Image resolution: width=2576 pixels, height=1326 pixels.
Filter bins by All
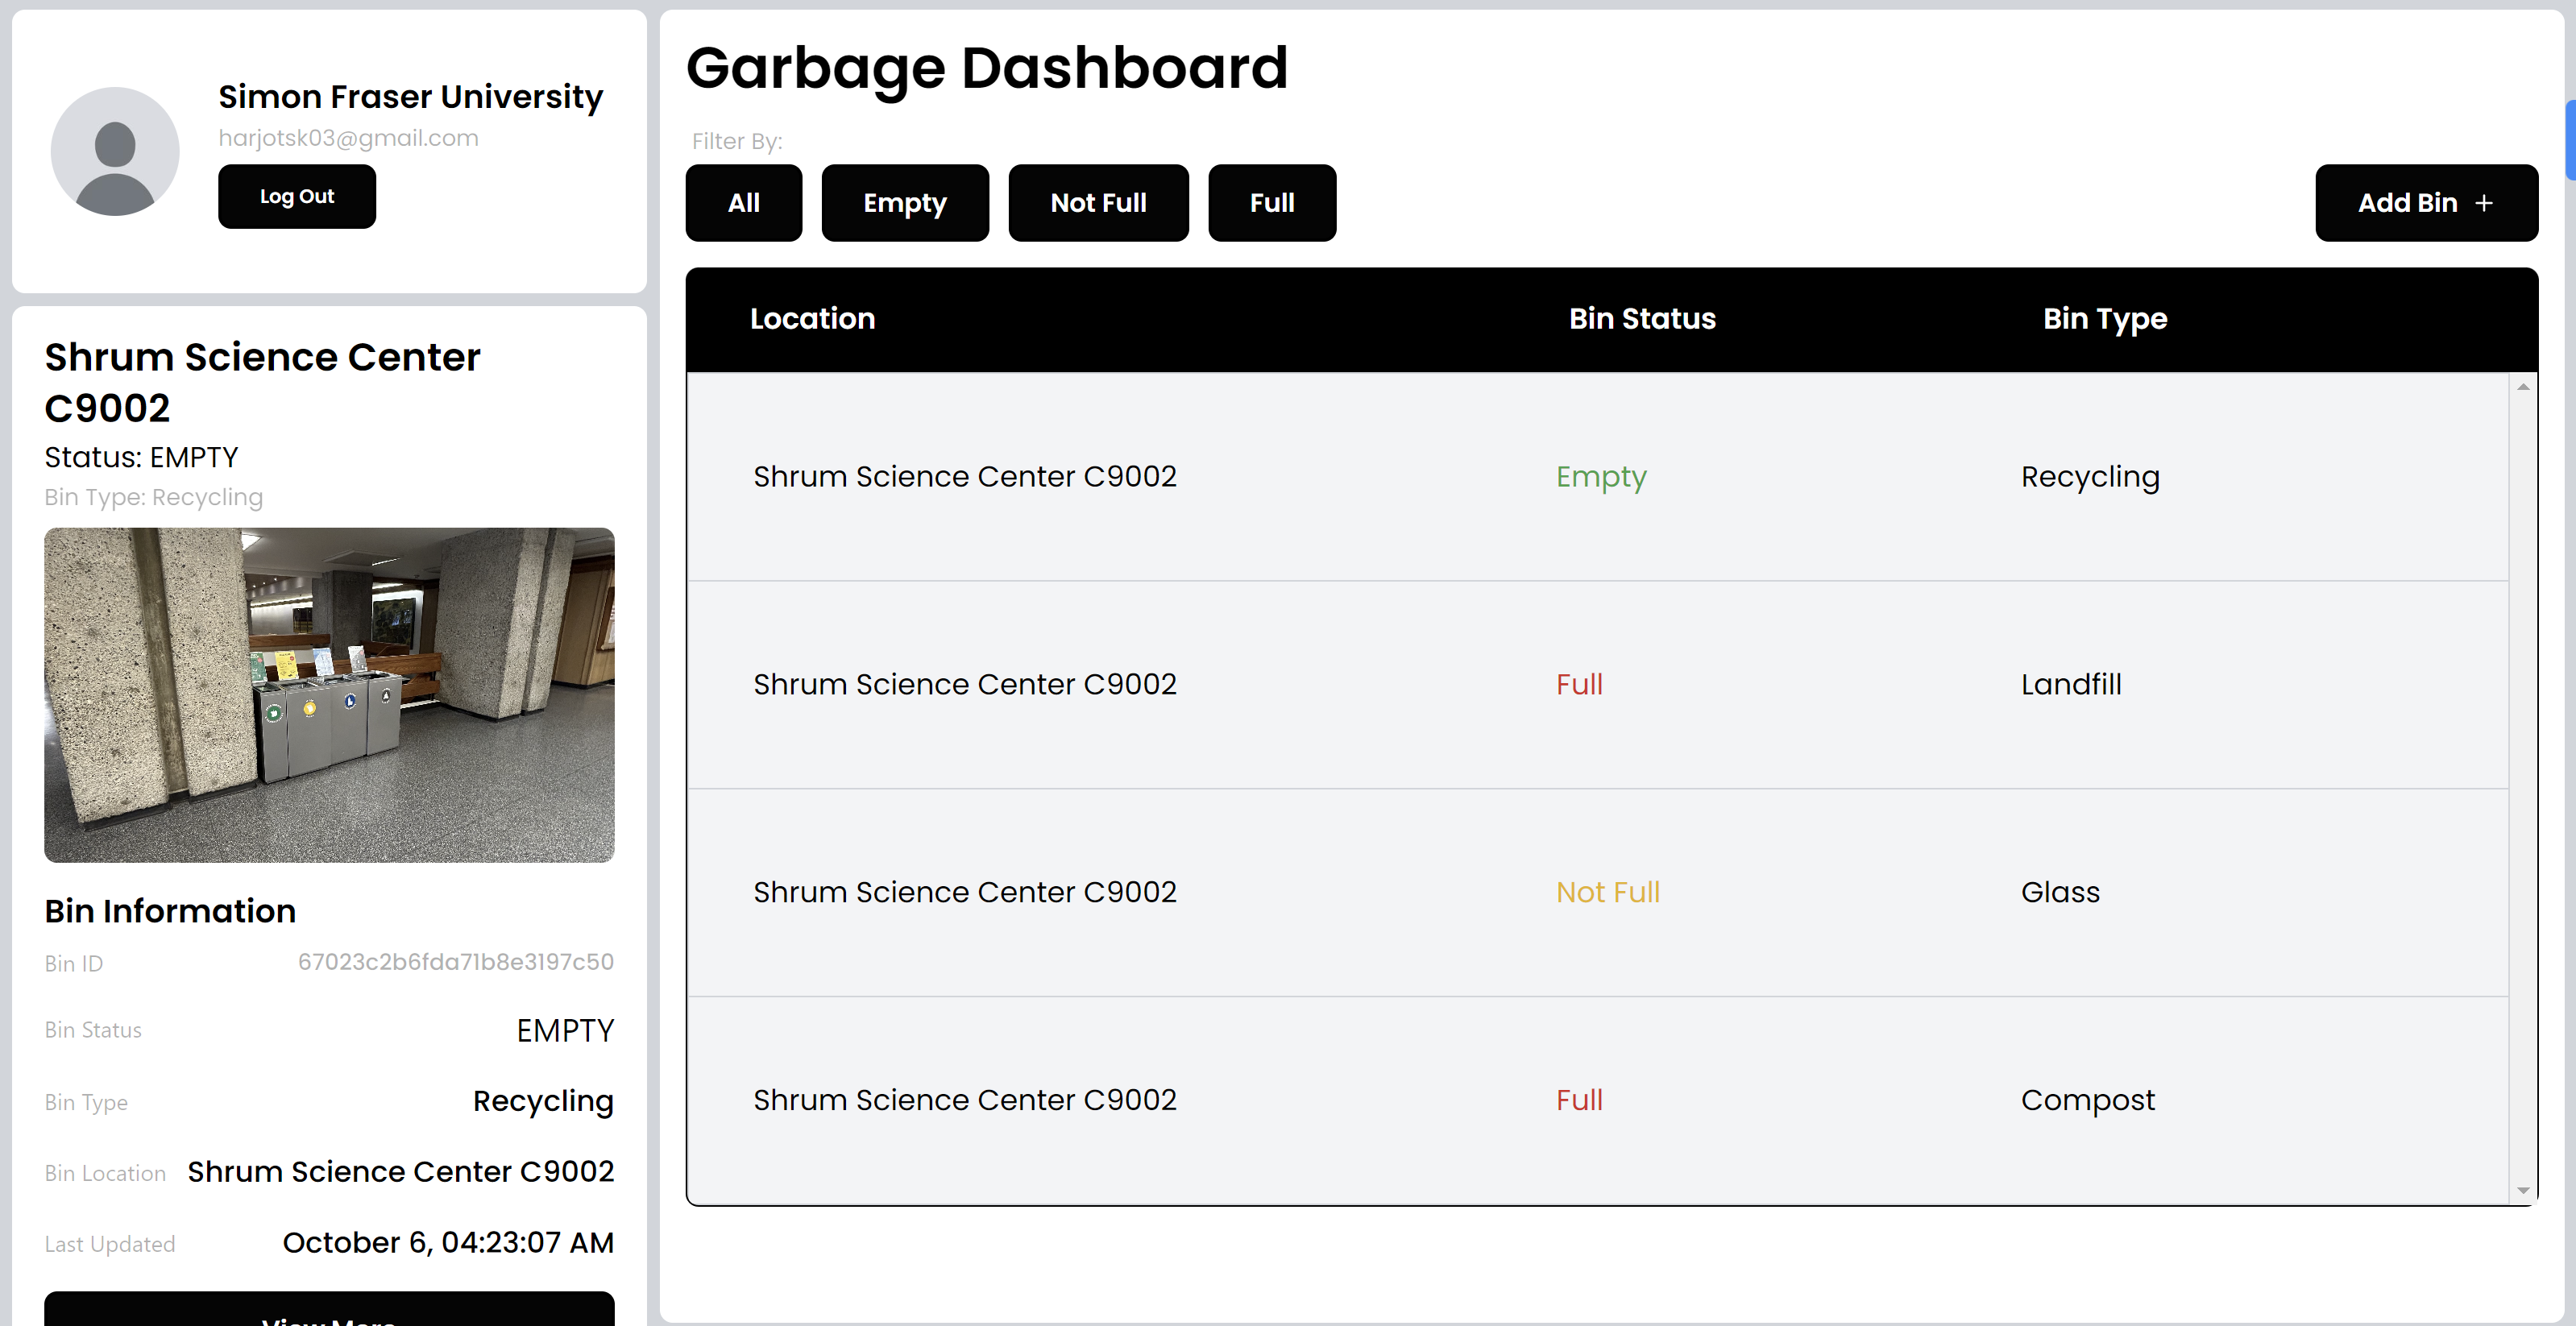pos(743,203)
